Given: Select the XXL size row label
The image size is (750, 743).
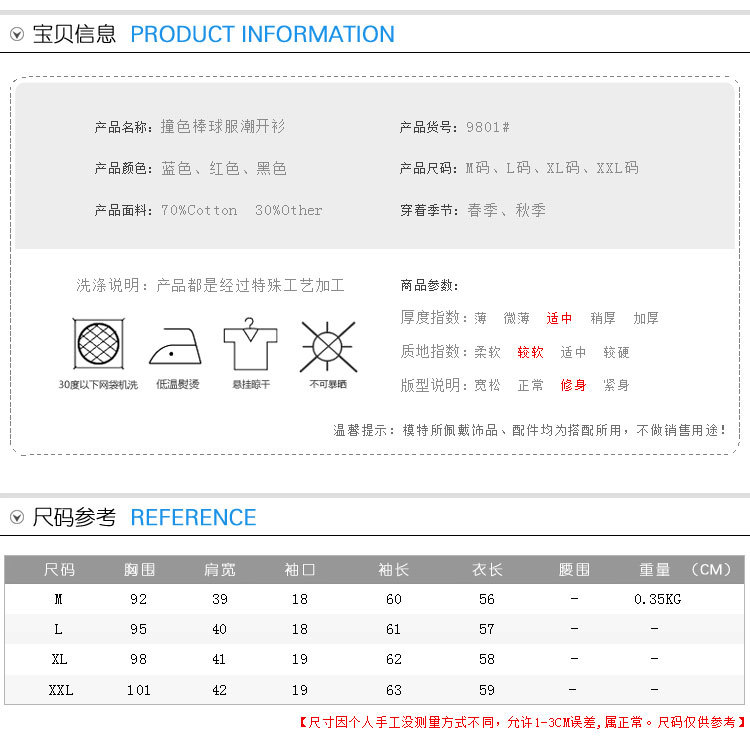Looking at the screenshot, I should 60,690.
